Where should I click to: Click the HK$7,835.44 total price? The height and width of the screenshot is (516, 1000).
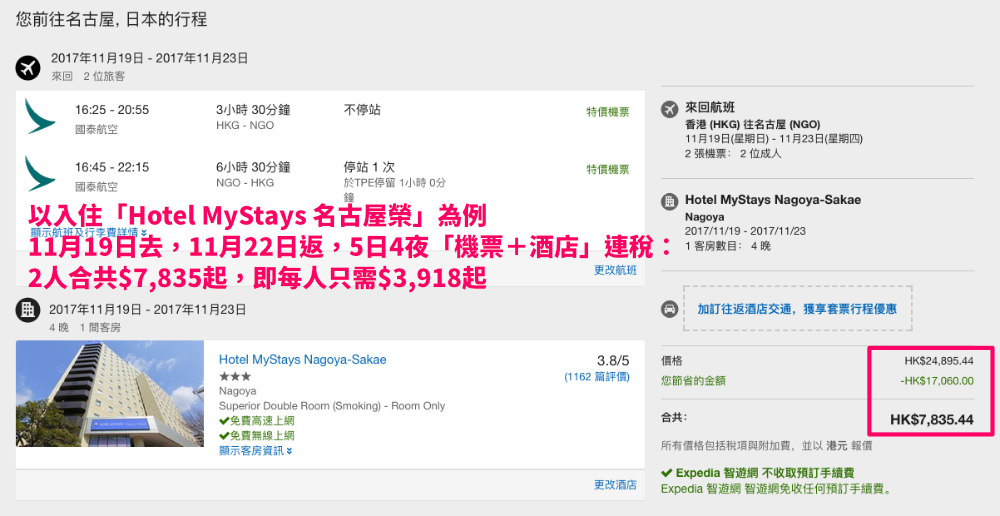tap(932, 419)
